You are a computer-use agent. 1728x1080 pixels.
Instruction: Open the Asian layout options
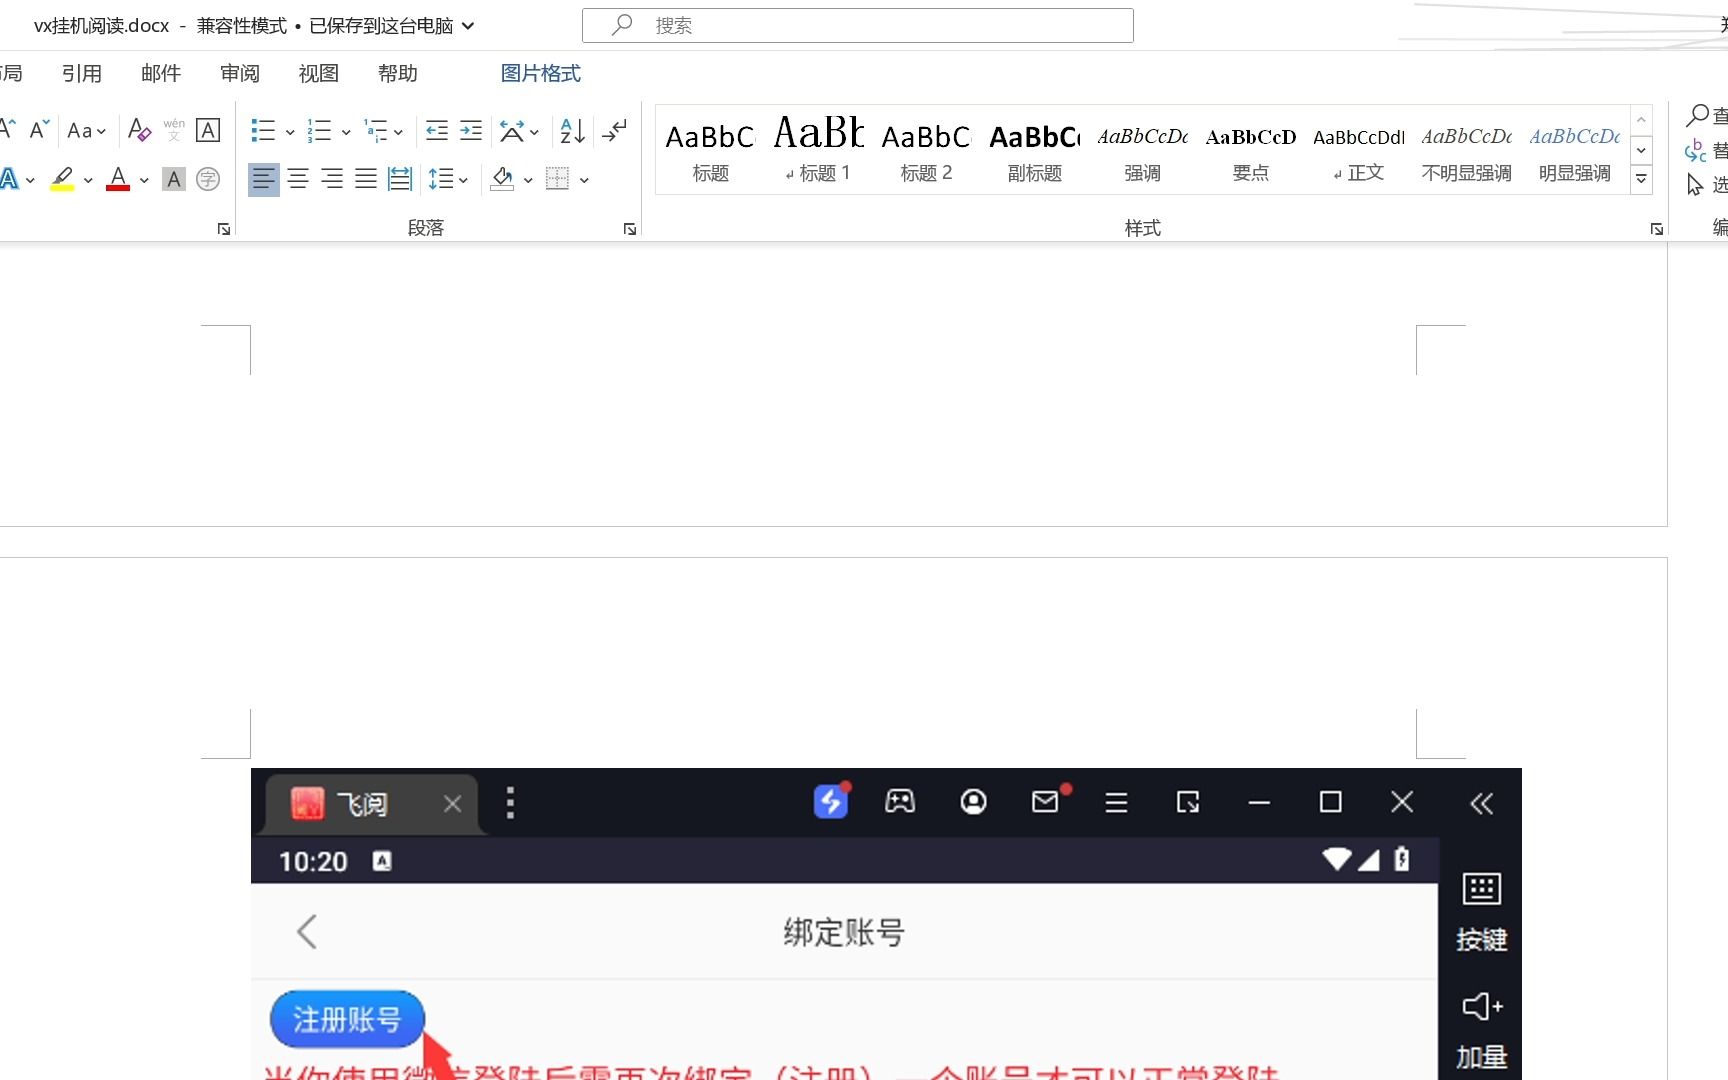coord(519,130)
